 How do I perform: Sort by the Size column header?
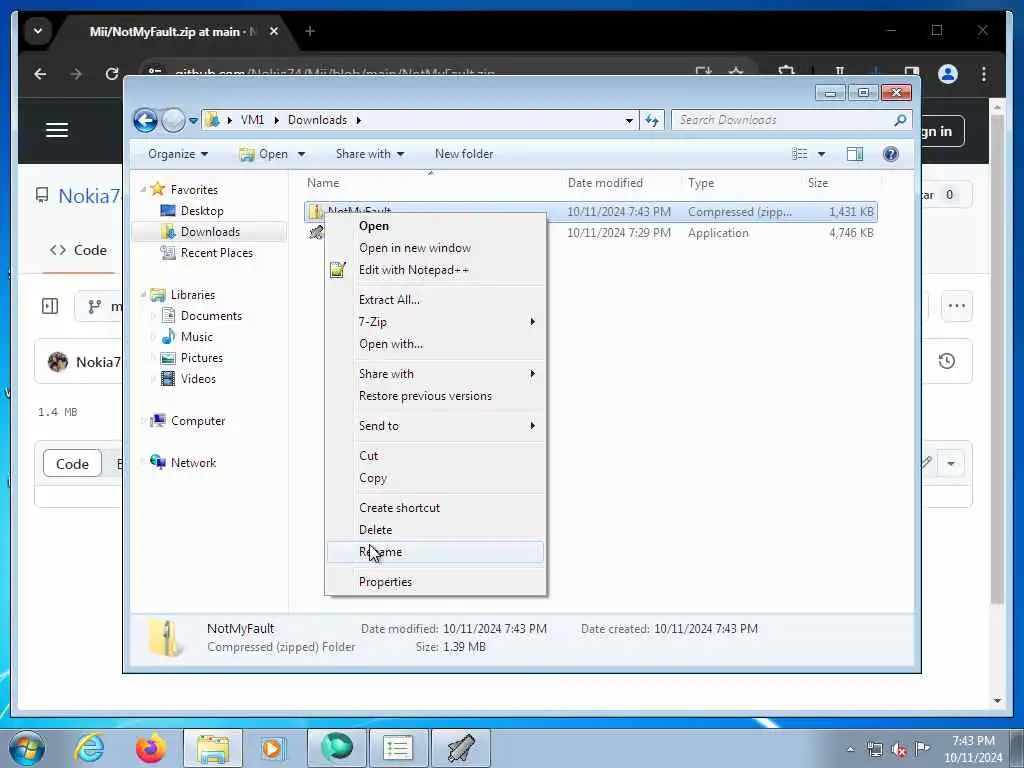coord(841,183)
